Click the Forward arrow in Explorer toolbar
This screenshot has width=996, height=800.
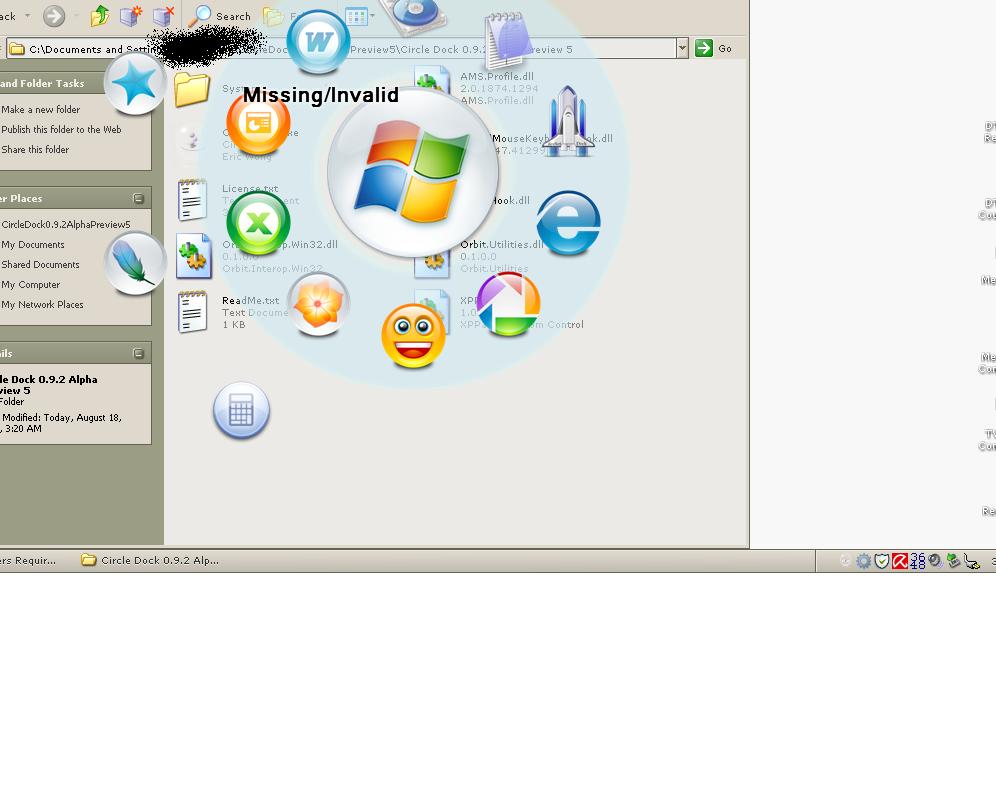click(x=54, y=16)
